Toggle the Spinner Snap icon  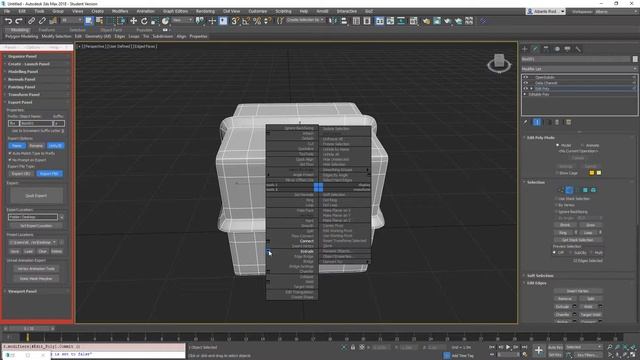pos(267,21)
